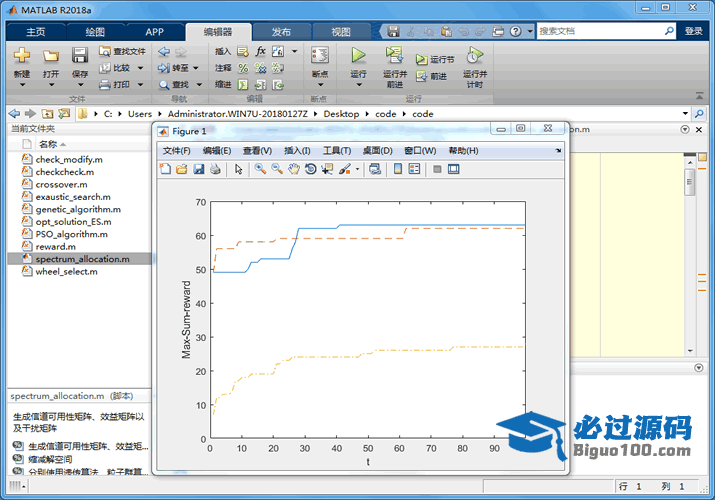Select the data cursor tool in Figure toolbar
The image size is (715, 500).
click(x=328, y=169)
